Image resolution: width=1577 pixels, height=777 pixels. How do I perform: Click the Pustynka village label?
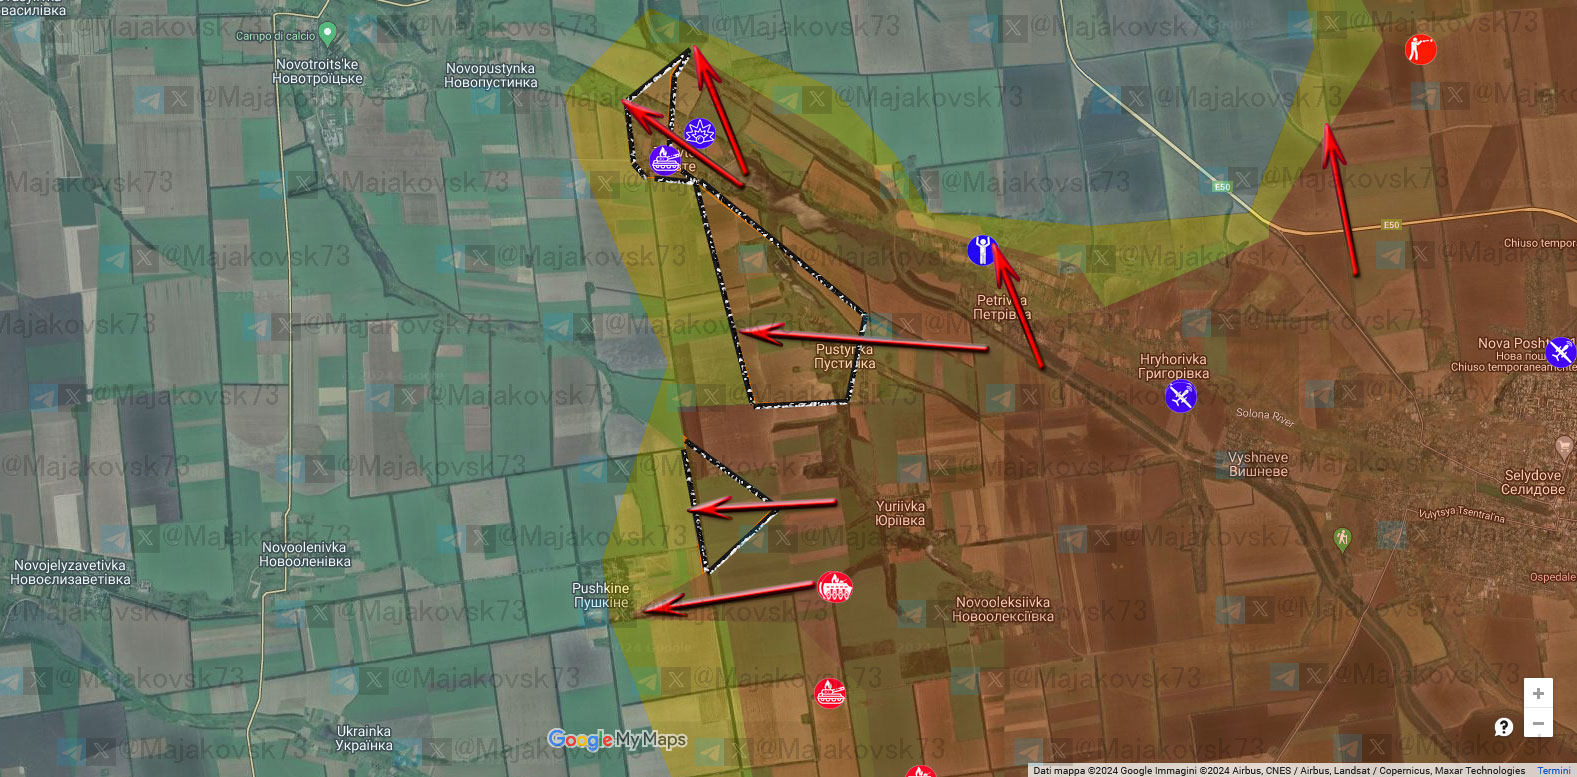point(844,357)
